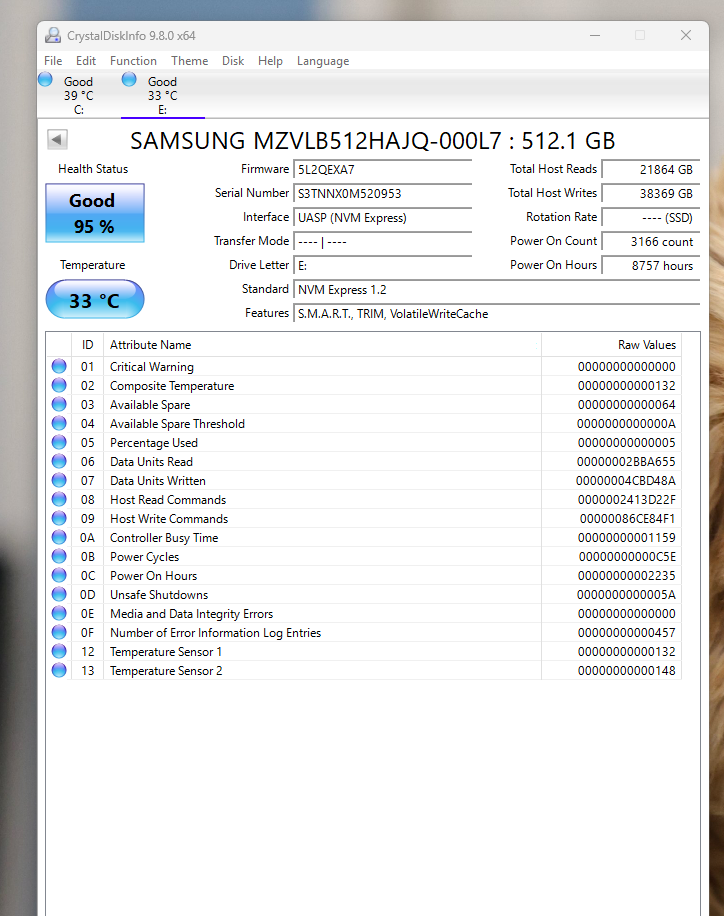724x916 pixels.
Task: Click status orb for Power Cycles row
Action: tap(59, 556)
